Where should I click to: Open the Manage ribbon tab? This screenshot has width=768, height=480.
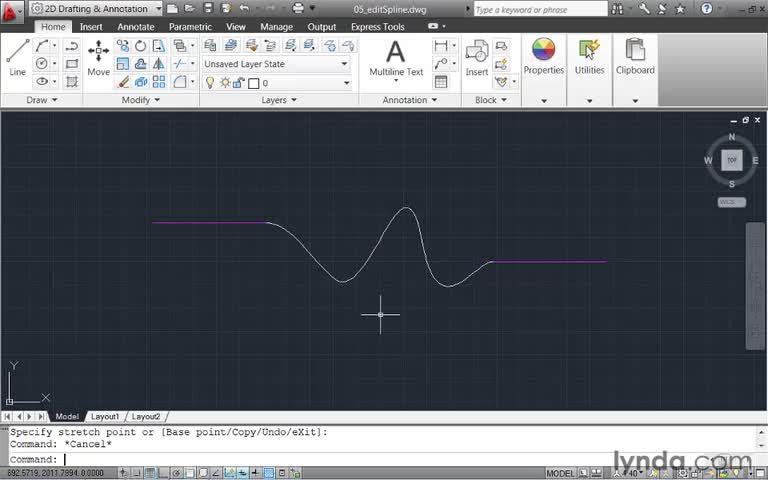(276, 27)
